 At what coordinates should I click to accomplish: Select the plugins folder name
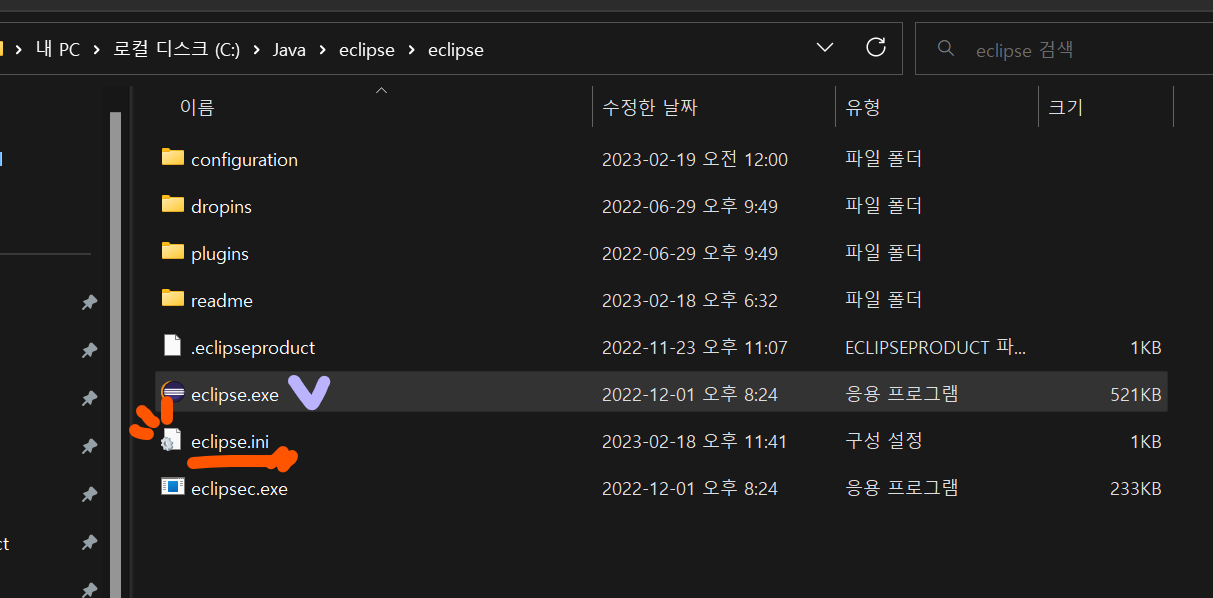click(x=219, y=254)
